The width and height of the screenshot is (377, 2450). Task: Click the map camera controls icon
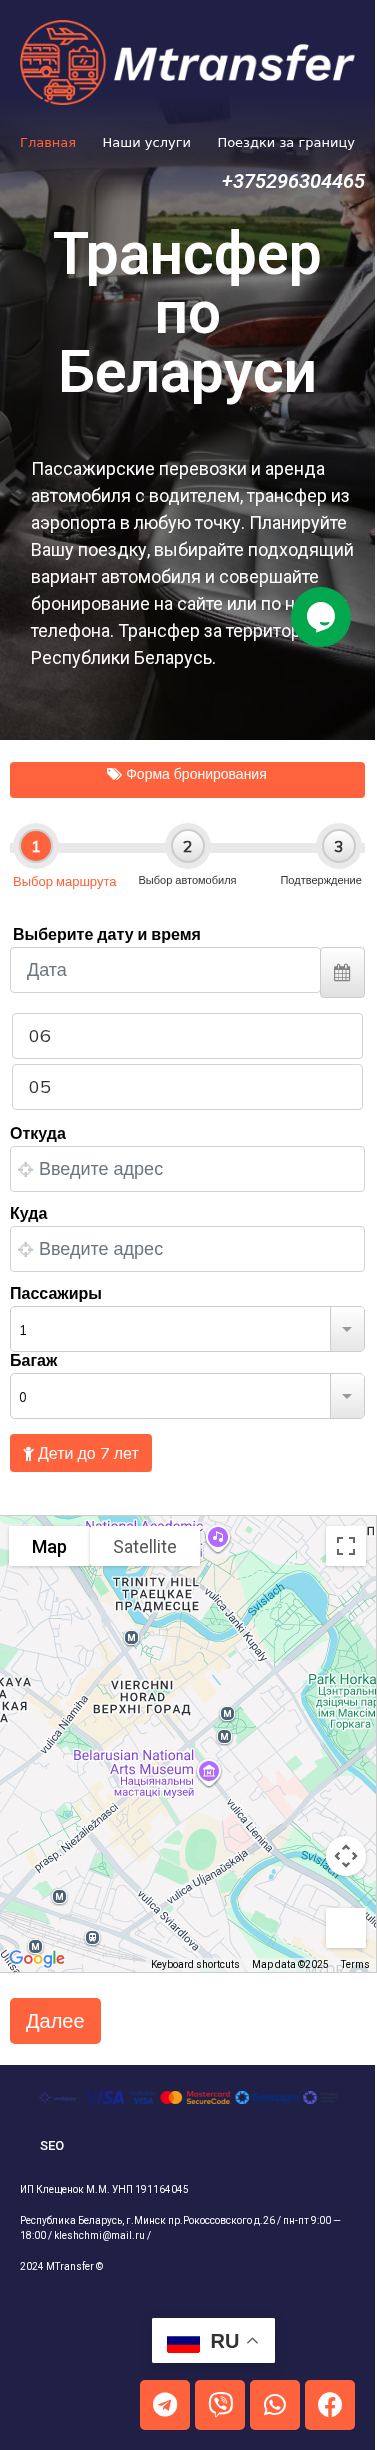click(346, 1856)
